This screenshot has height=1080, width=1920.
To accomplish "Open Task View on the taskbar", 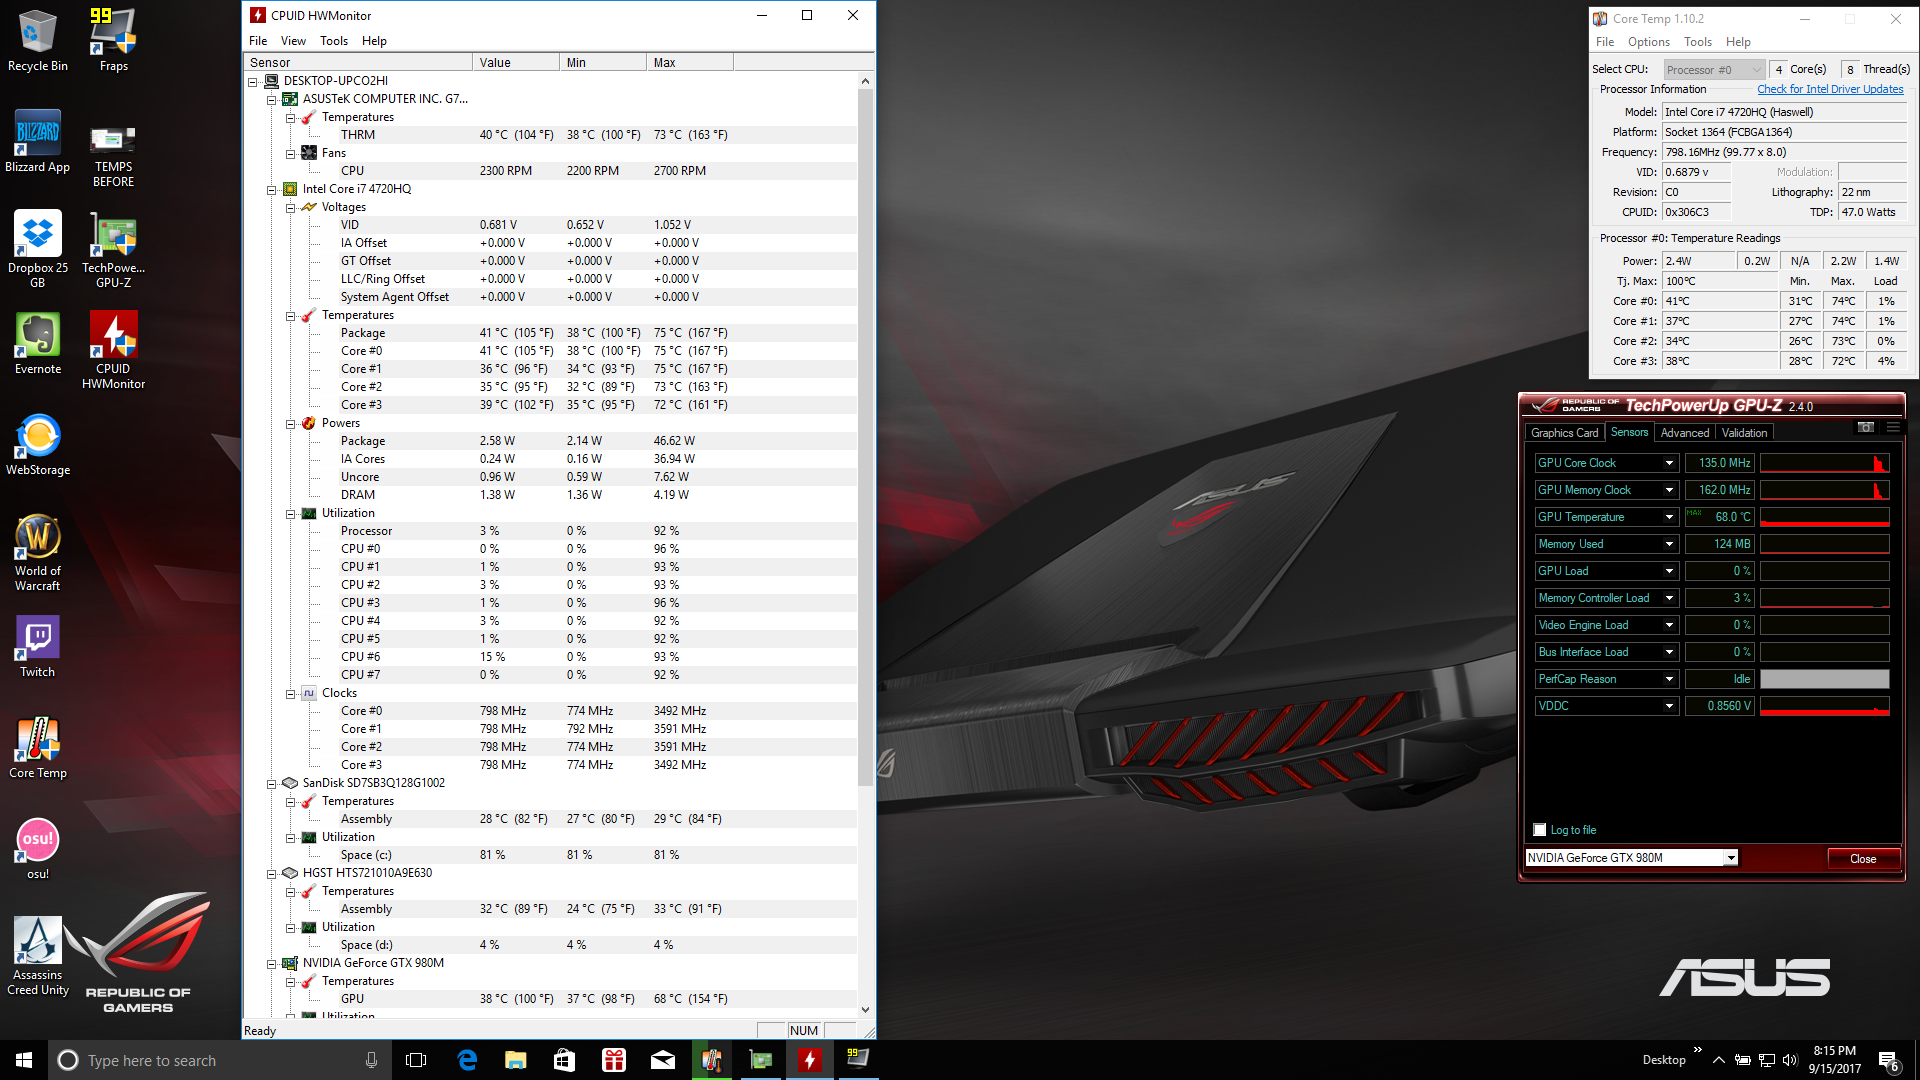I will (416, 1060).
